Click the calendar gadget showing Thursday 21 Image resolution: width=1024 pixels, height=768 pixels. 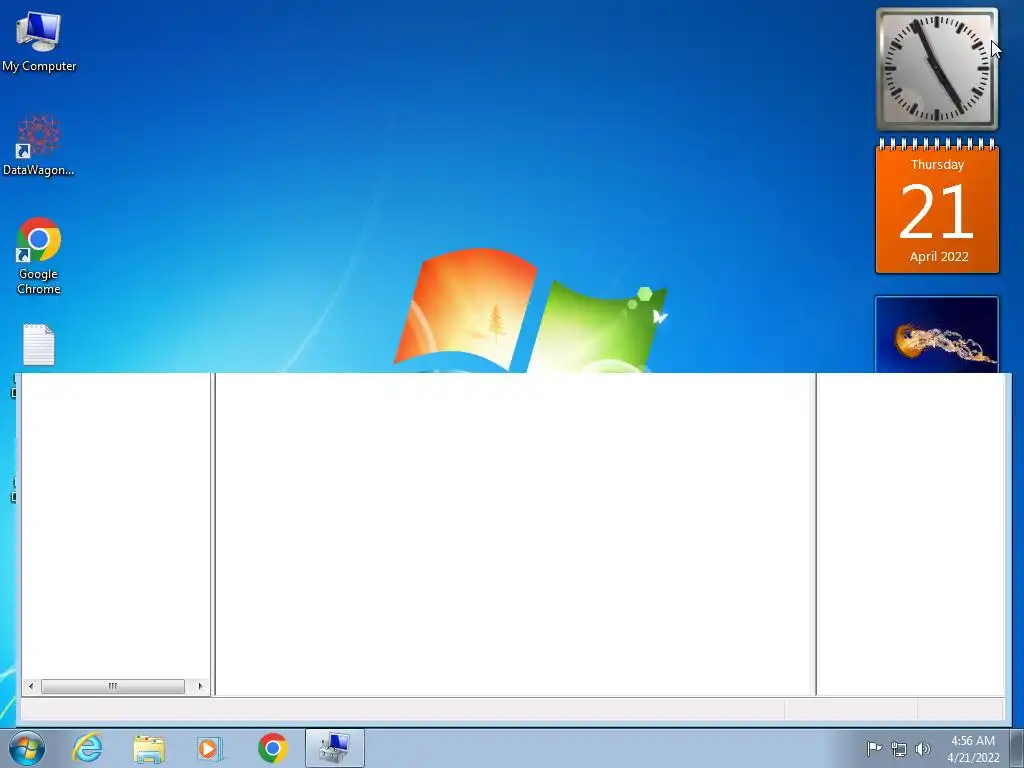937,206
